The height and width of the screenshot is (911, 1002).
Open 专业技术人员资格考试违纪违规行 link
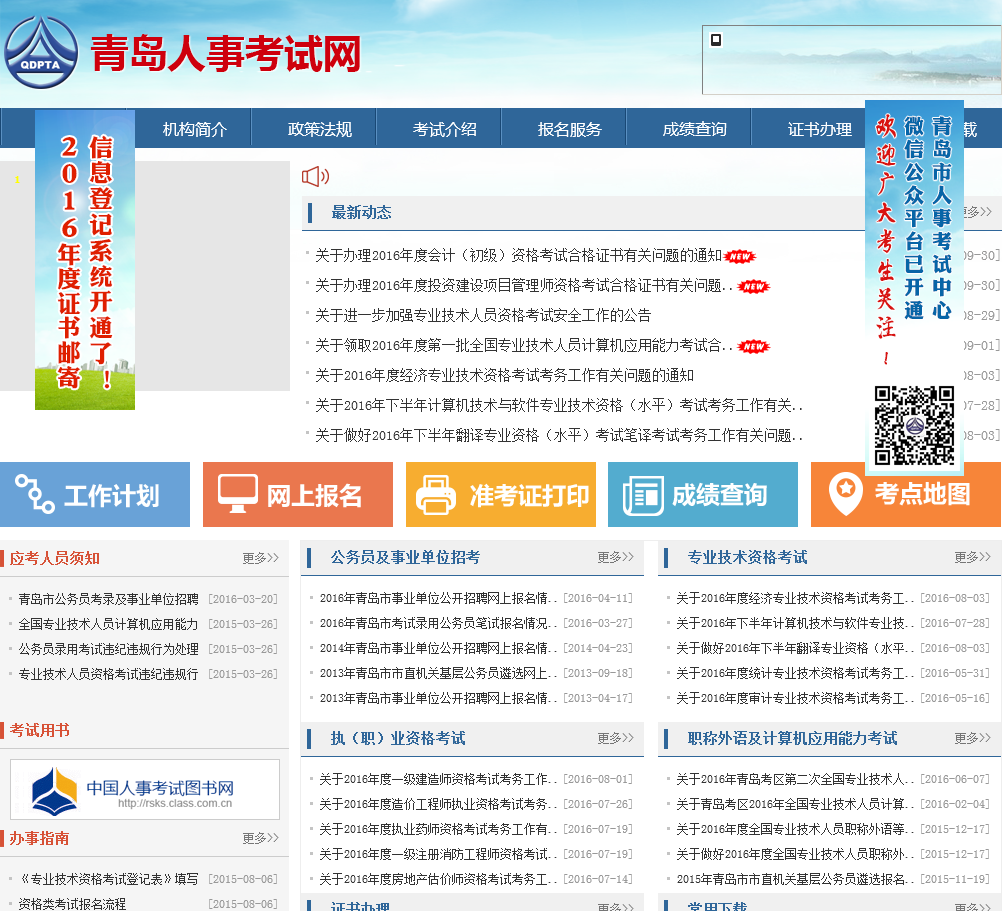pos(109,674)
